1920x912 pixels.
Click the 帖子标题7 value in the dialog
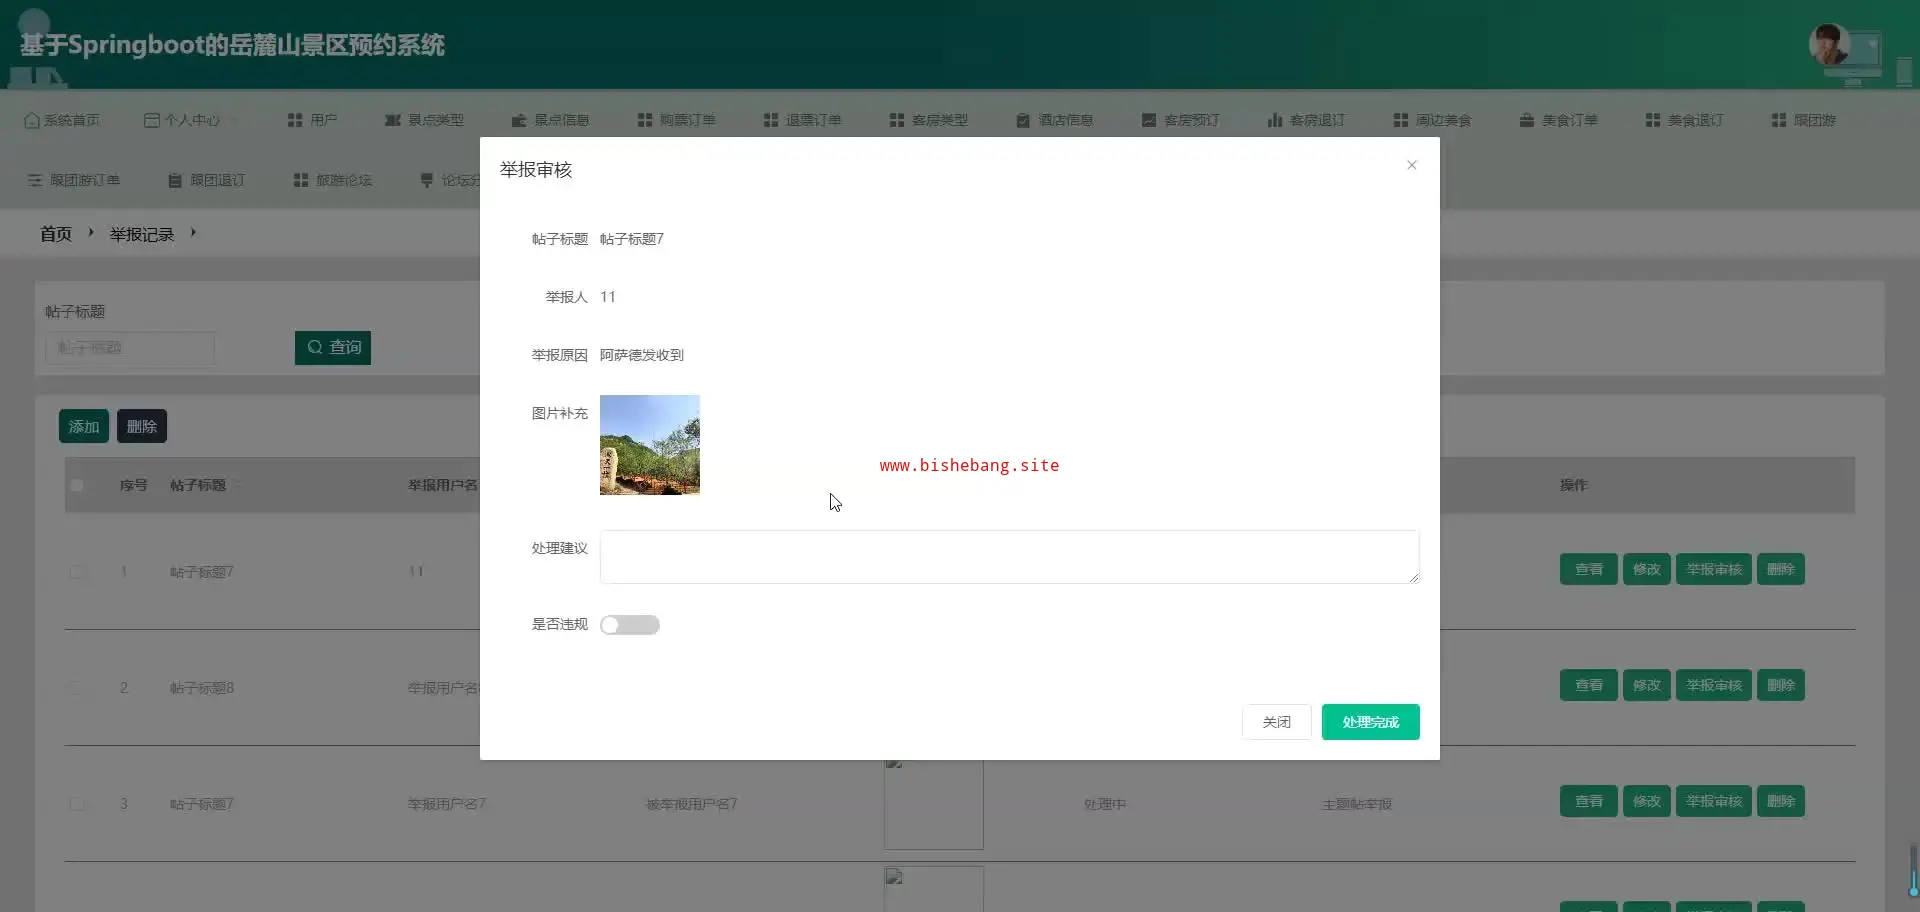[632, 239]
